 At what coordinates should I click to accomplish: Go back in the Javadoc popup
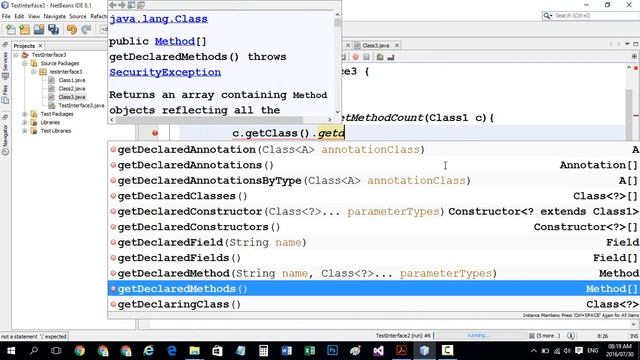pyautogui.click(x=112, y=5)
